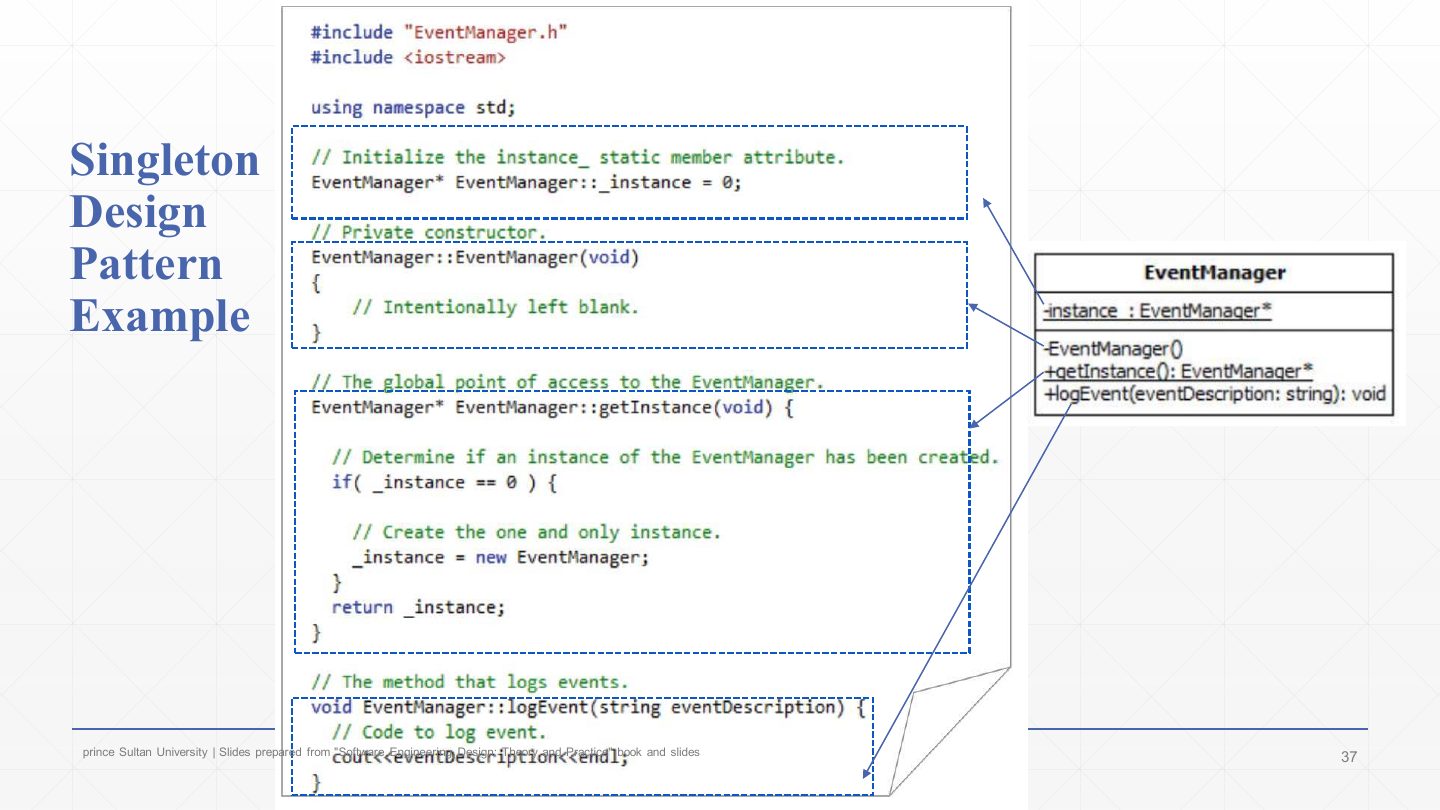The image size is (1440, 810).
Task: Click the "+logEvent(eventDescription: string): void" UML operation
Action: (1214, 393)
